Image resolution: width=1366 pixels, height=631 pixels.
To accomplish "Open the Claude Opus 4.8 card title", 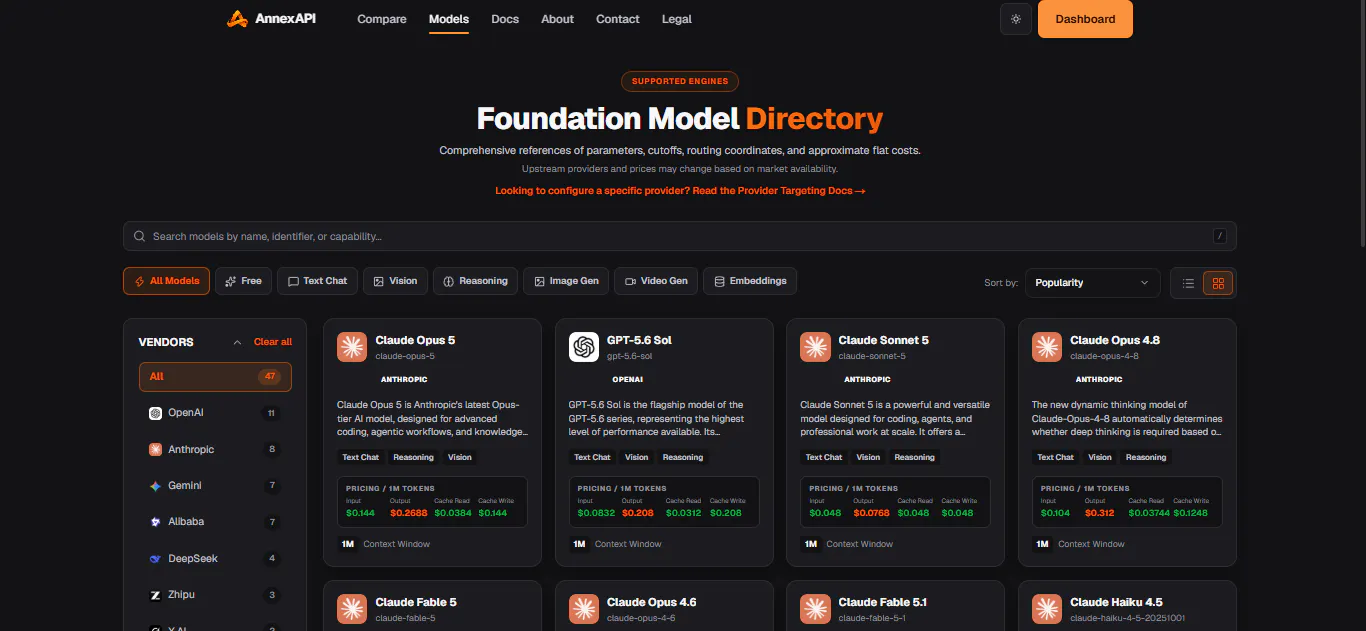I will (1115, 340).
